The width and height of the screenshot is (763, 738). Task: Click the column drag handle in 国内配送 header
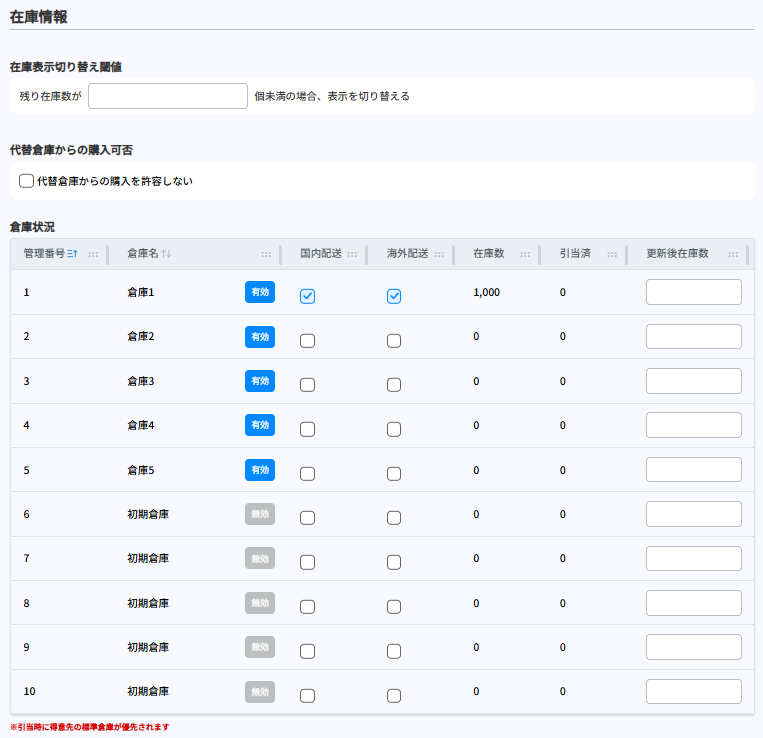352,254
